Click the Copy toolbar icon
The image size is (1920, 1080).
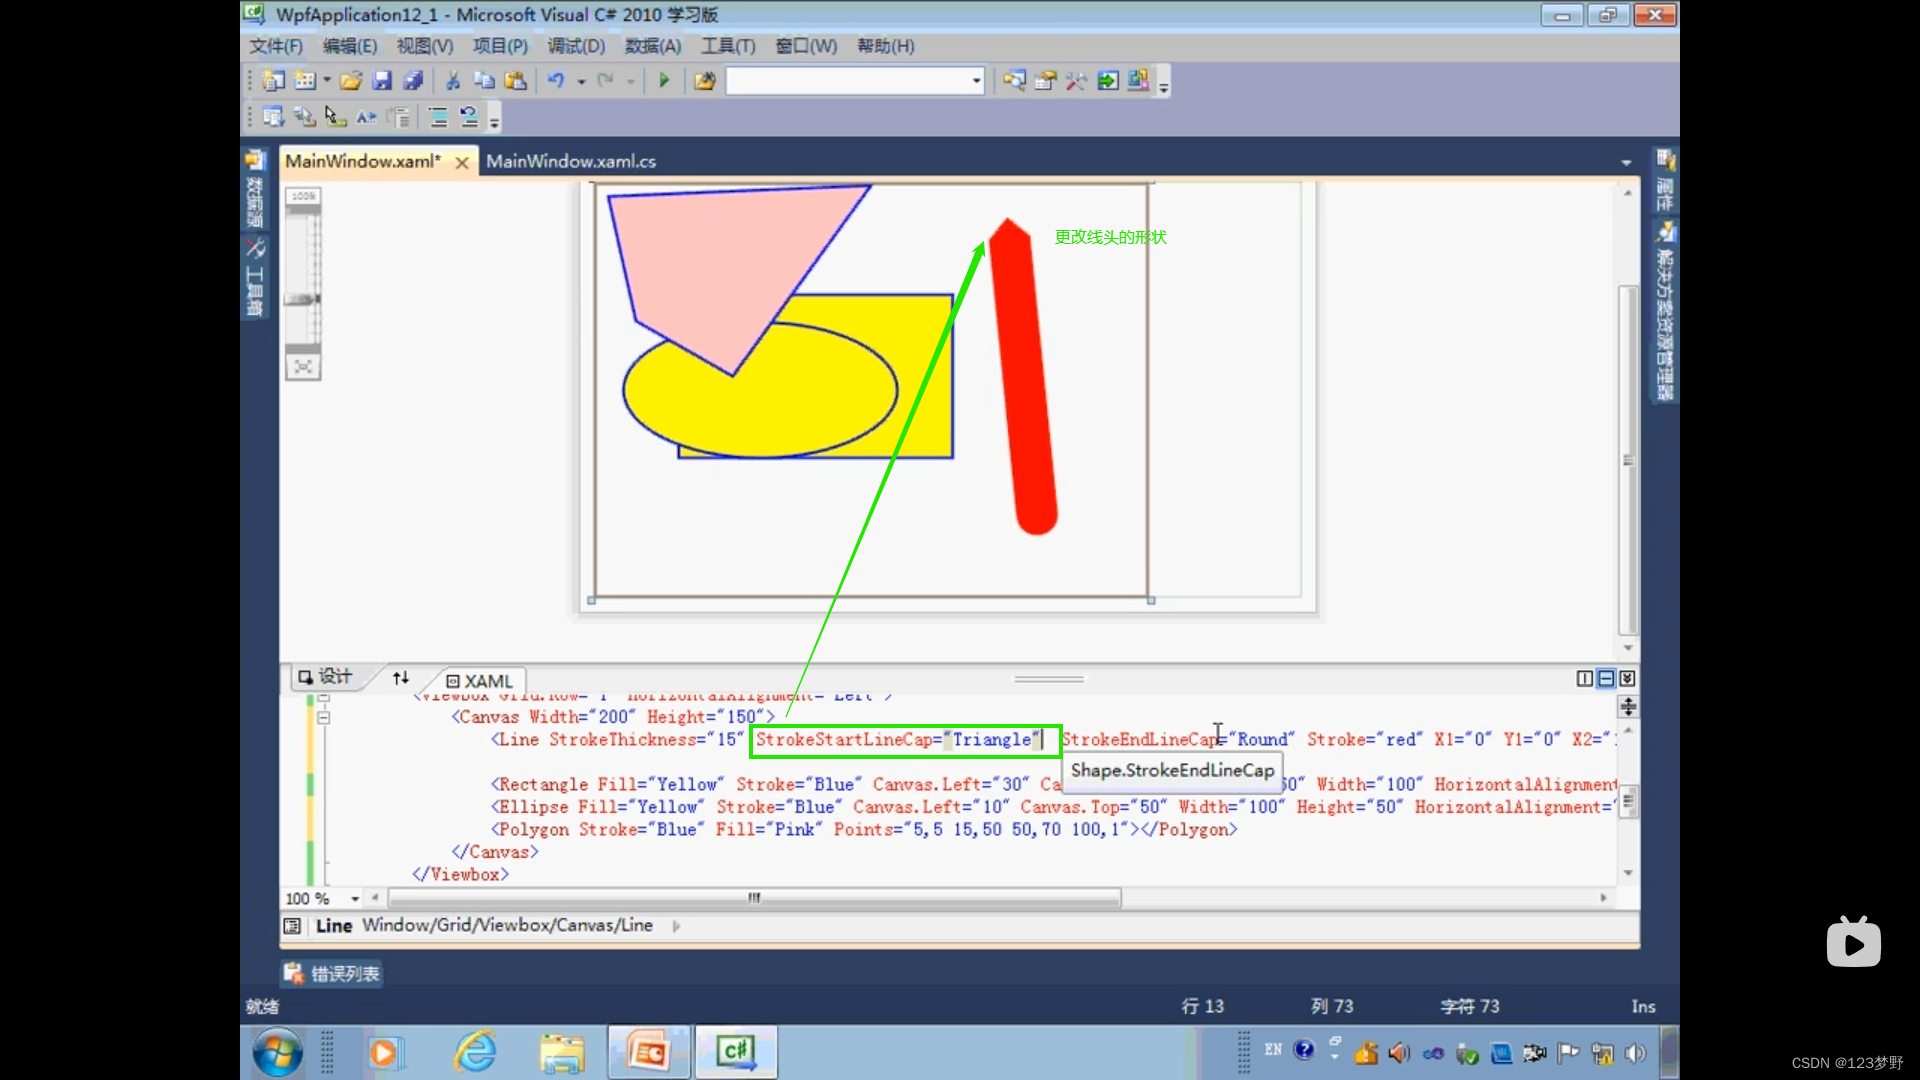click(x=484, y=81)
